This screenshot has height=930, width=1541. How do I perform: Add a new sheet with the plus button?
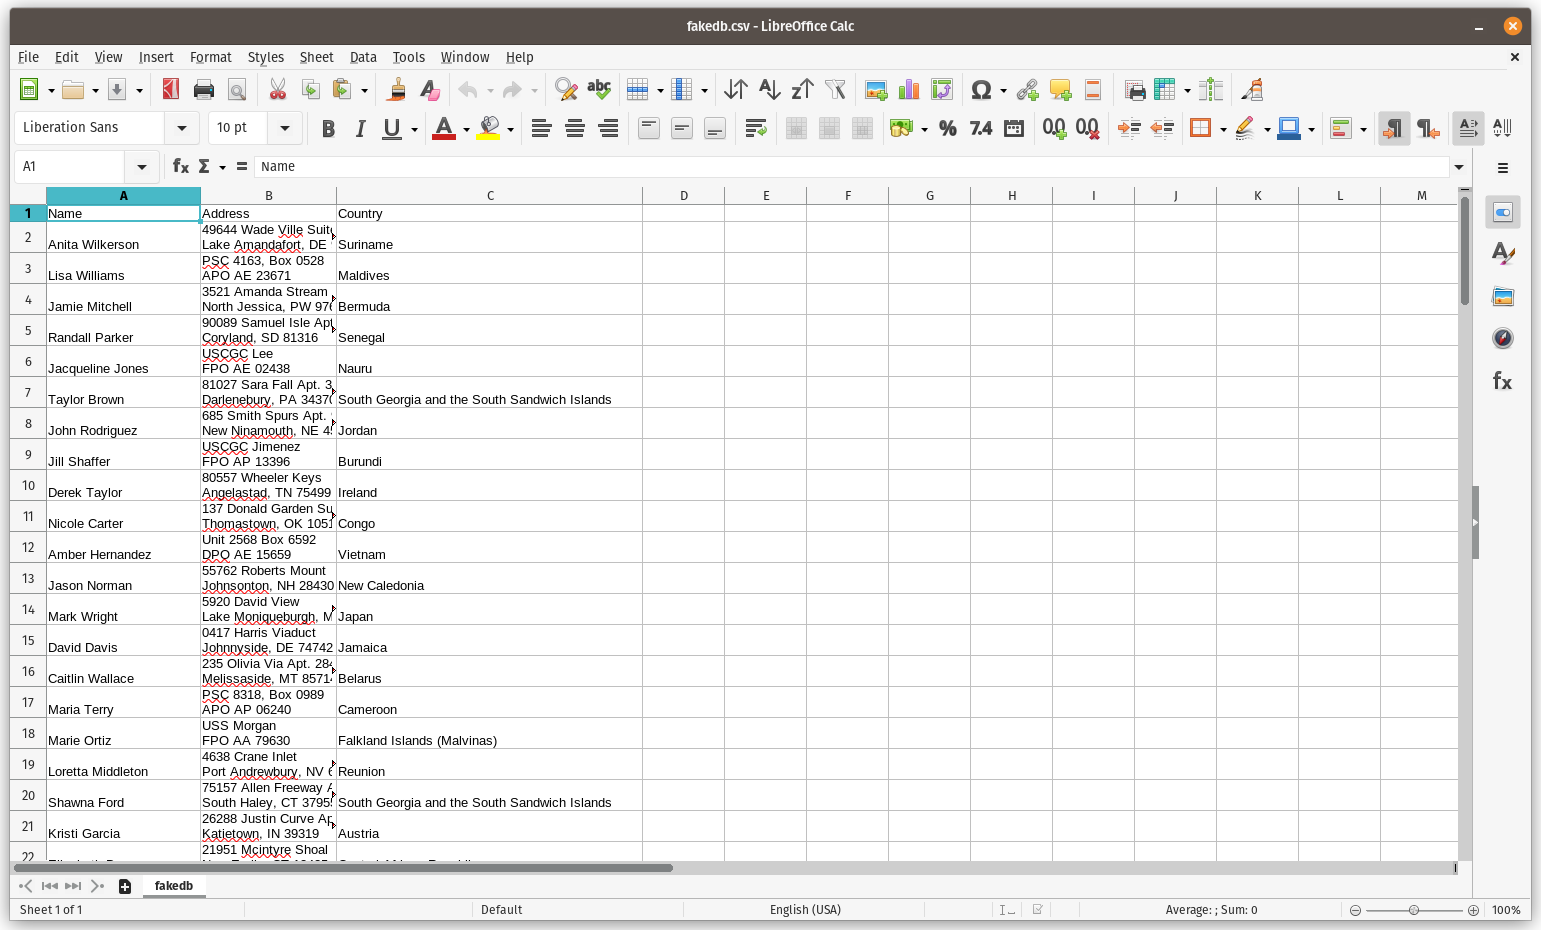coord(124,886)
